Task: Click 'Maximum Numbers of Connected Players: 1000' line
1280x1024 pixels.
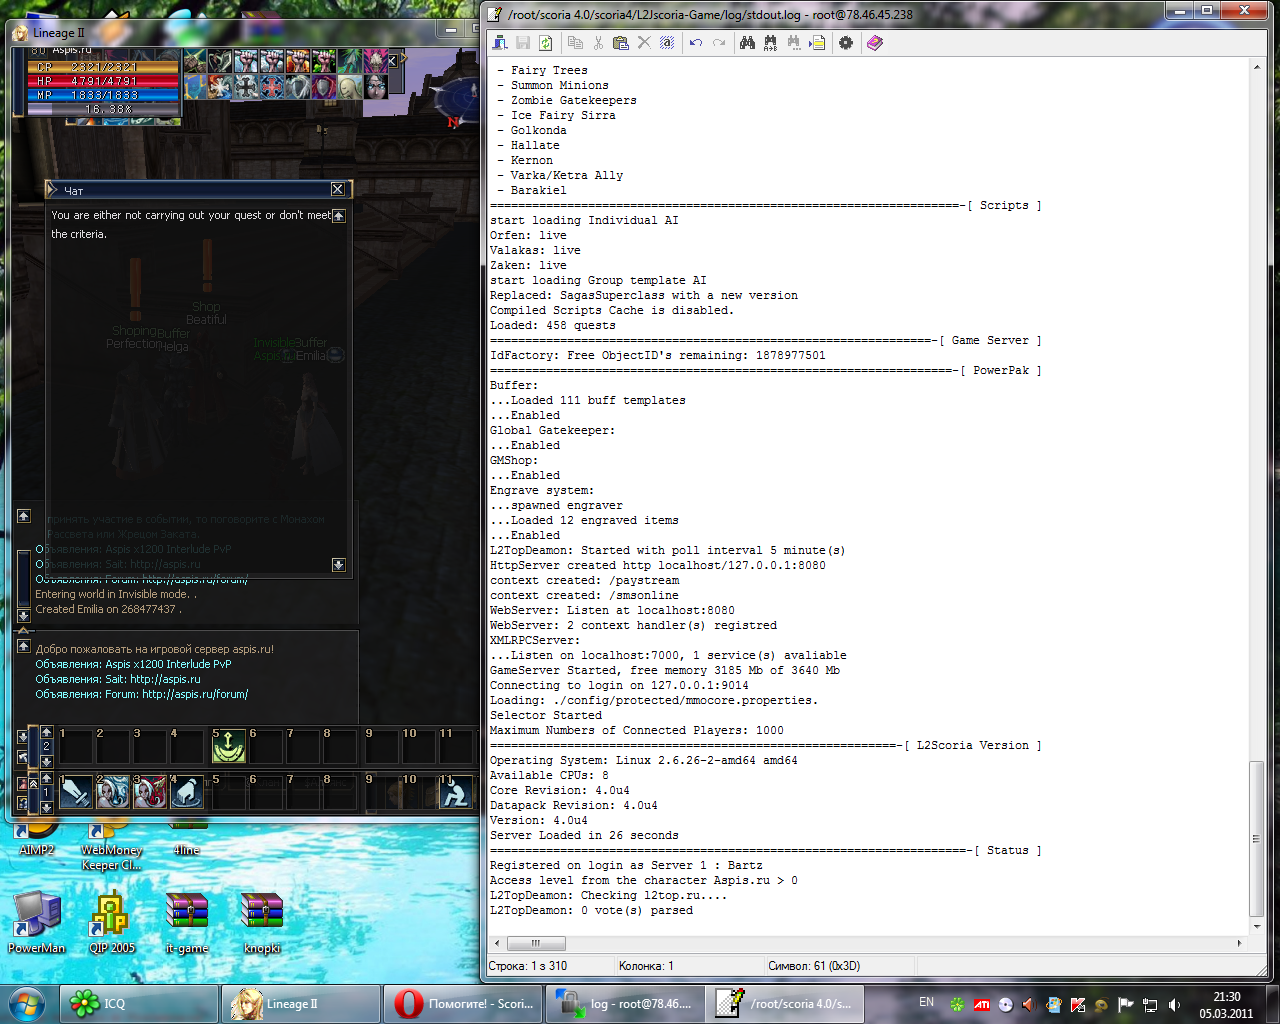Action: click(637, 730)
